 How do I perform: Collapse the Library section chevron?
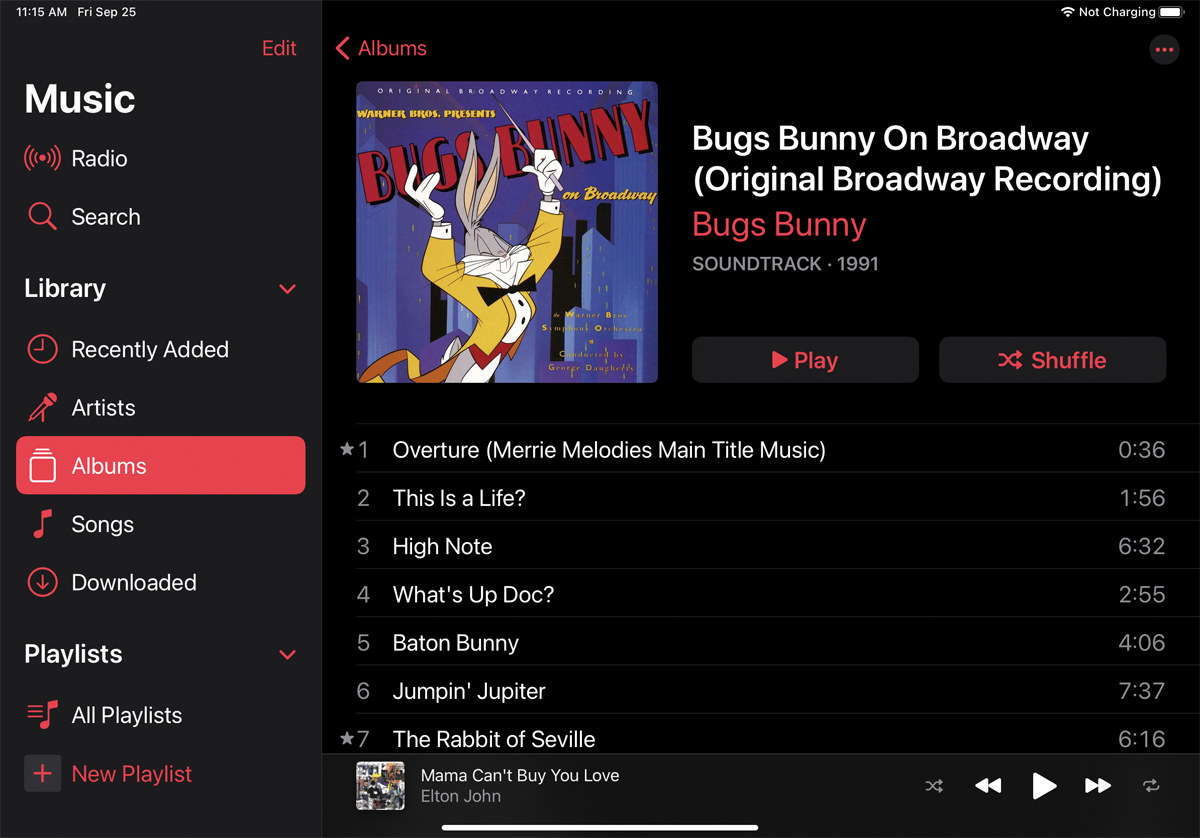tap(287, 289)
